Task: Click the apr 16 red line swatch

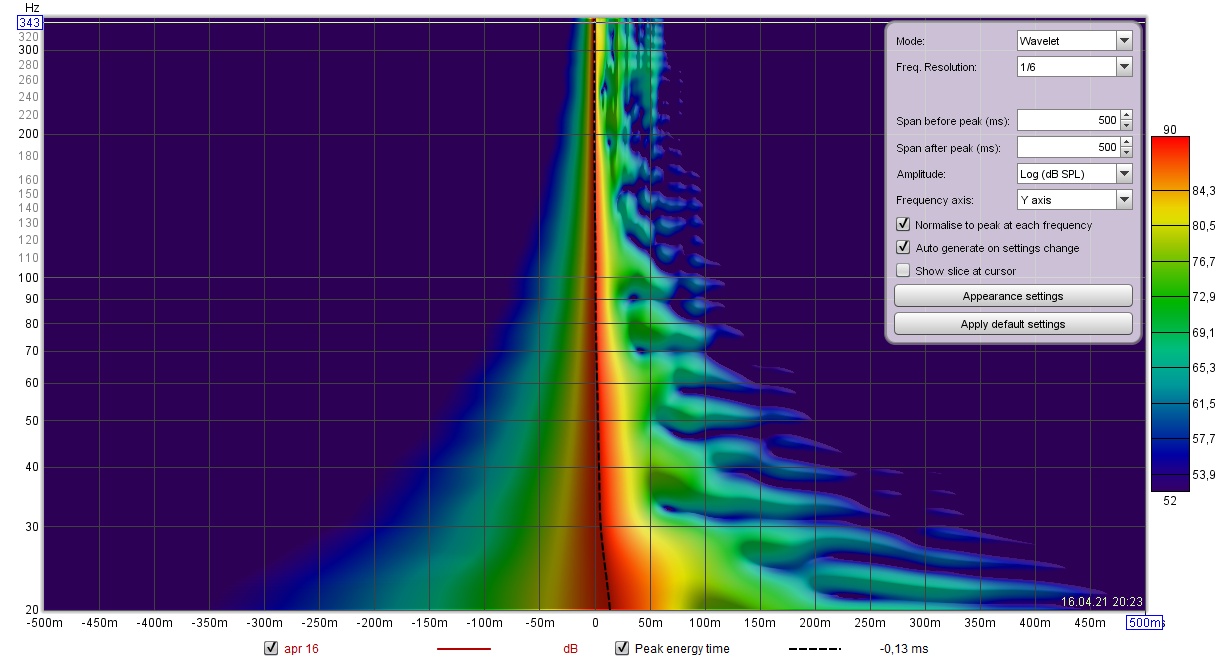Action: coord(464,649)
